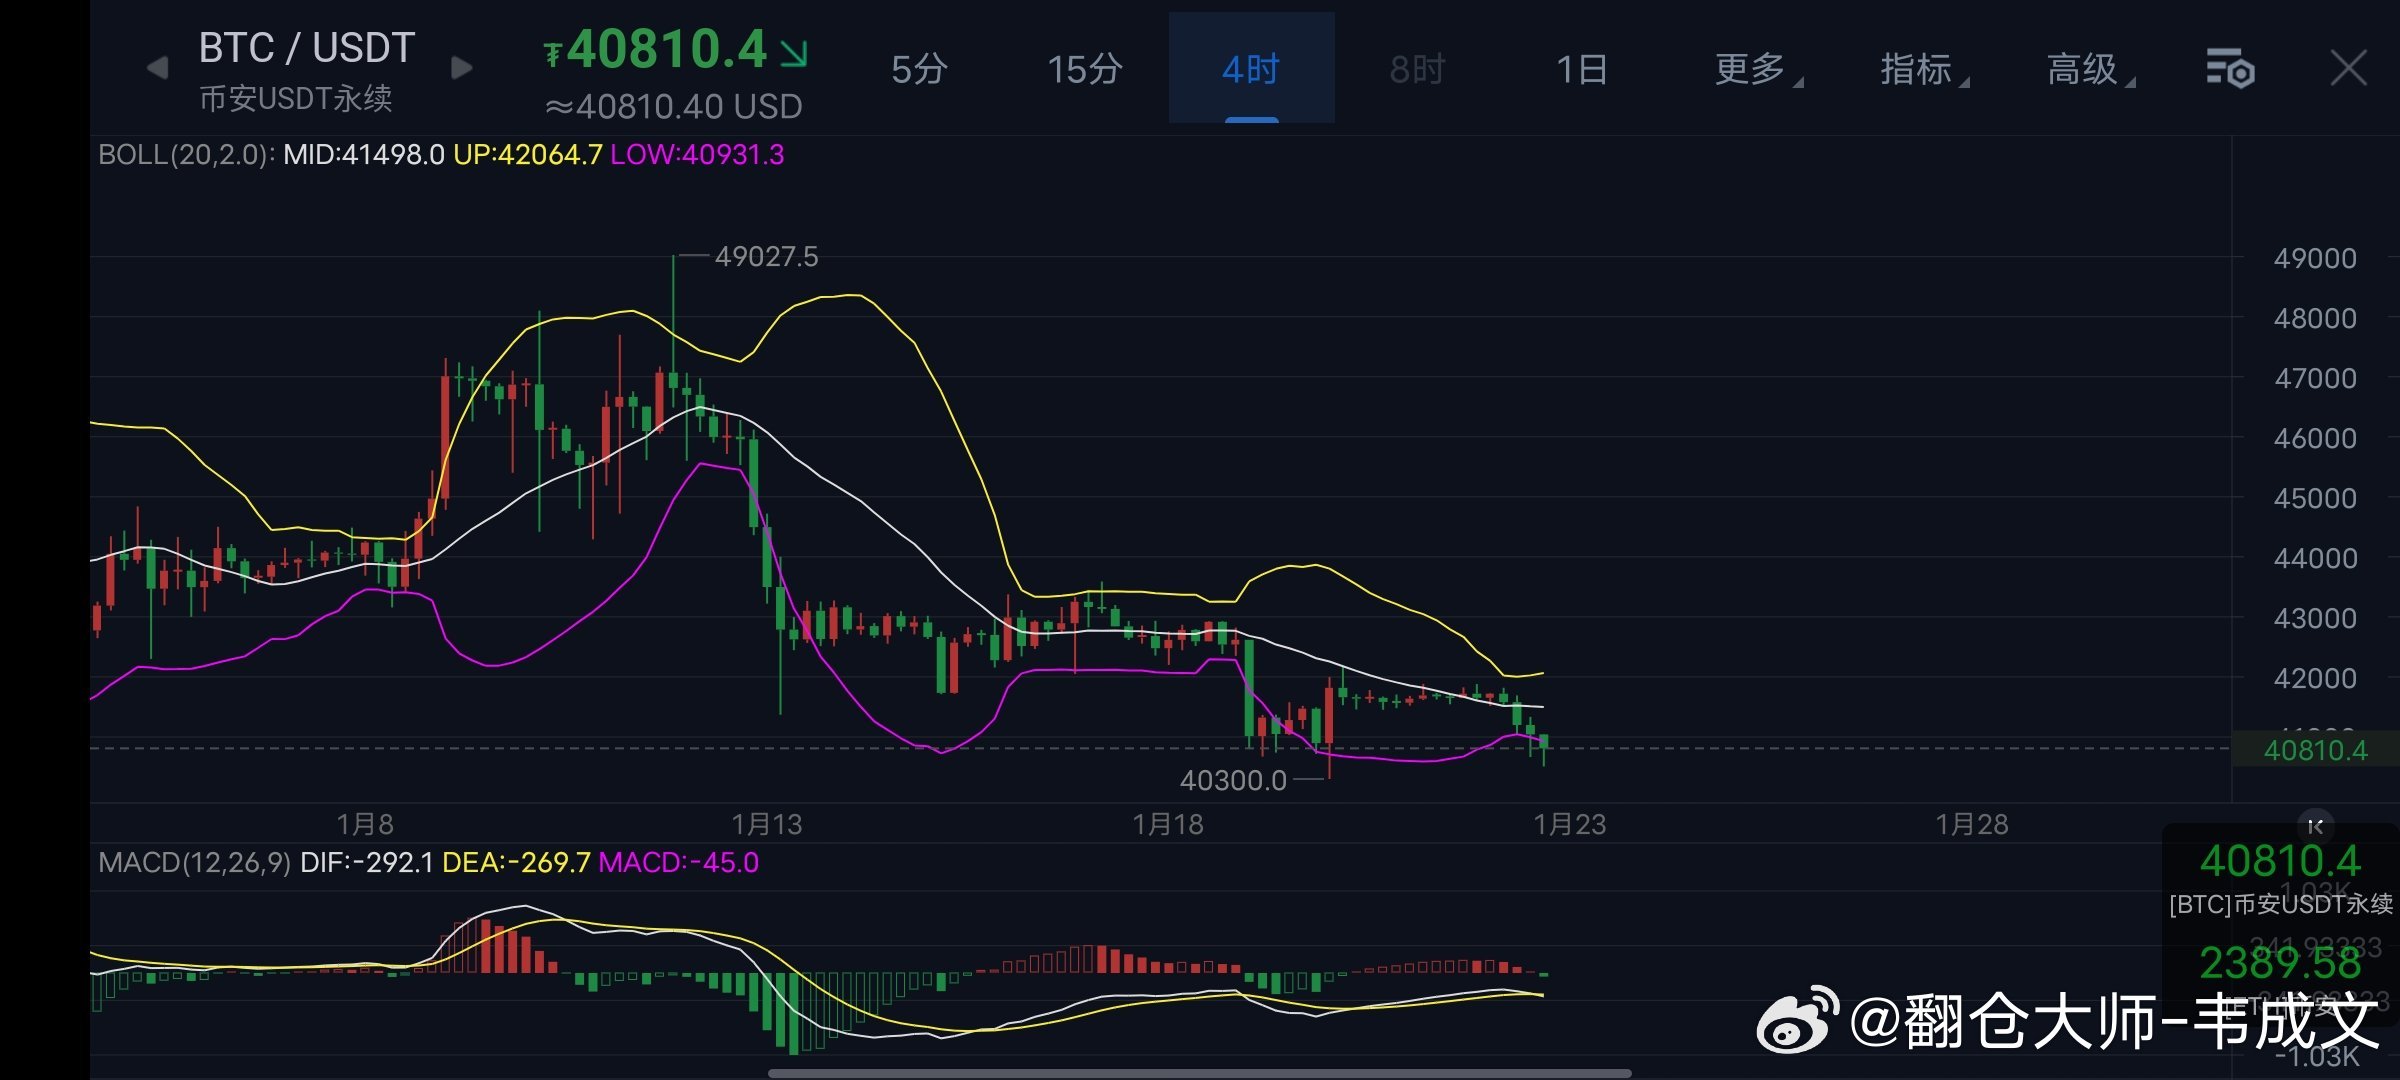Viewport: 2400px width, 1080px height.
Task: Tap the BOLL LOW:40931.3 value
Action: 697,155
